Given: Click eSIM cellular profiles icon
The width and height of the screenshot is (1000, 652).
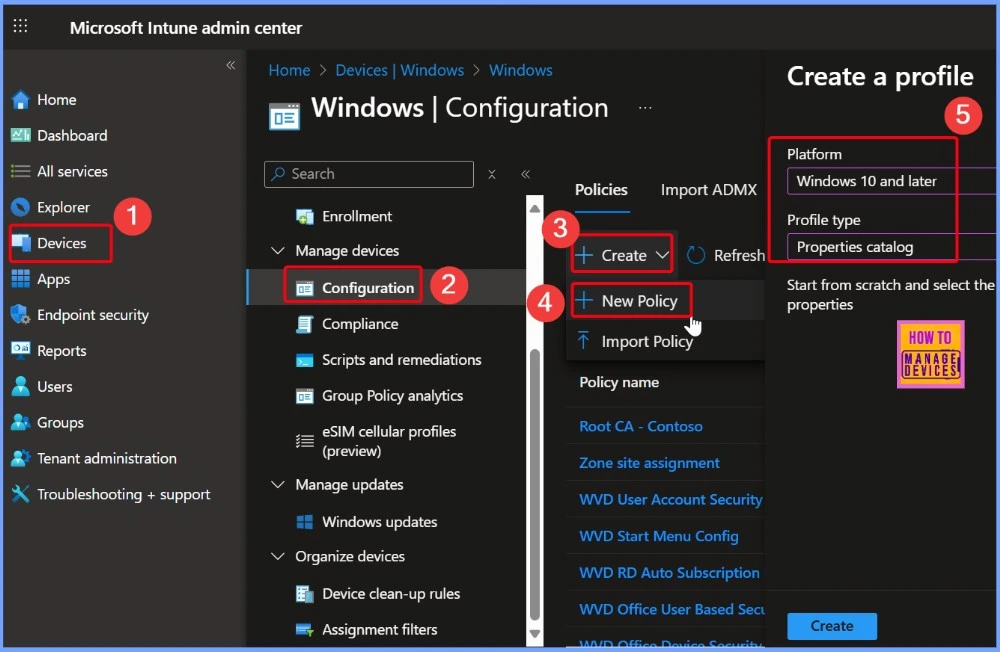Looking at the screenshot, I should (305, 441).
